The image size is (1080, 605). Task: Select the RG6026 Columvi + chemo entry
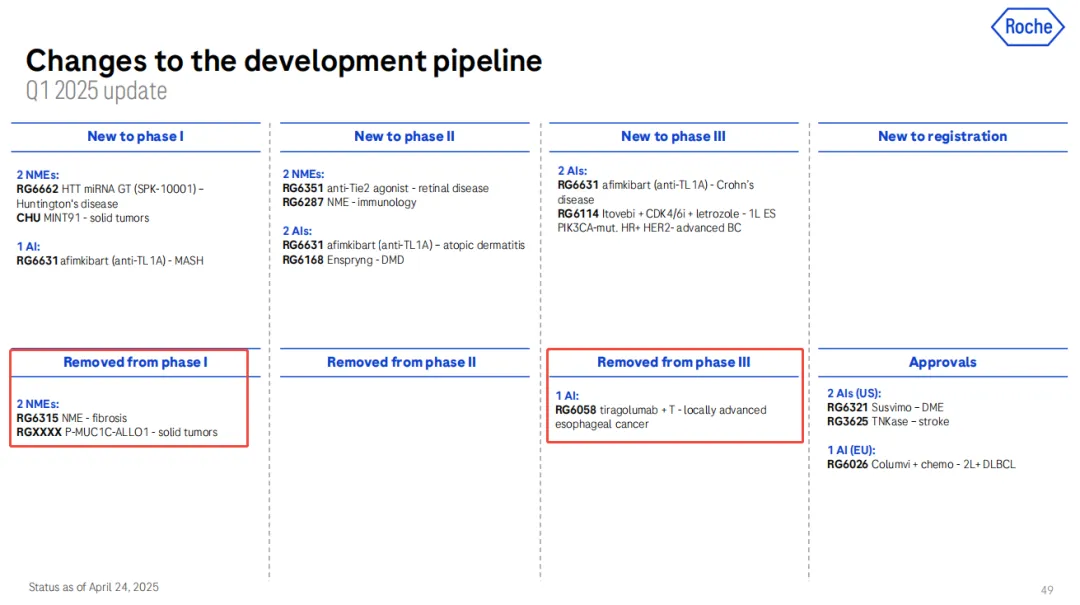tap(921, 464)
